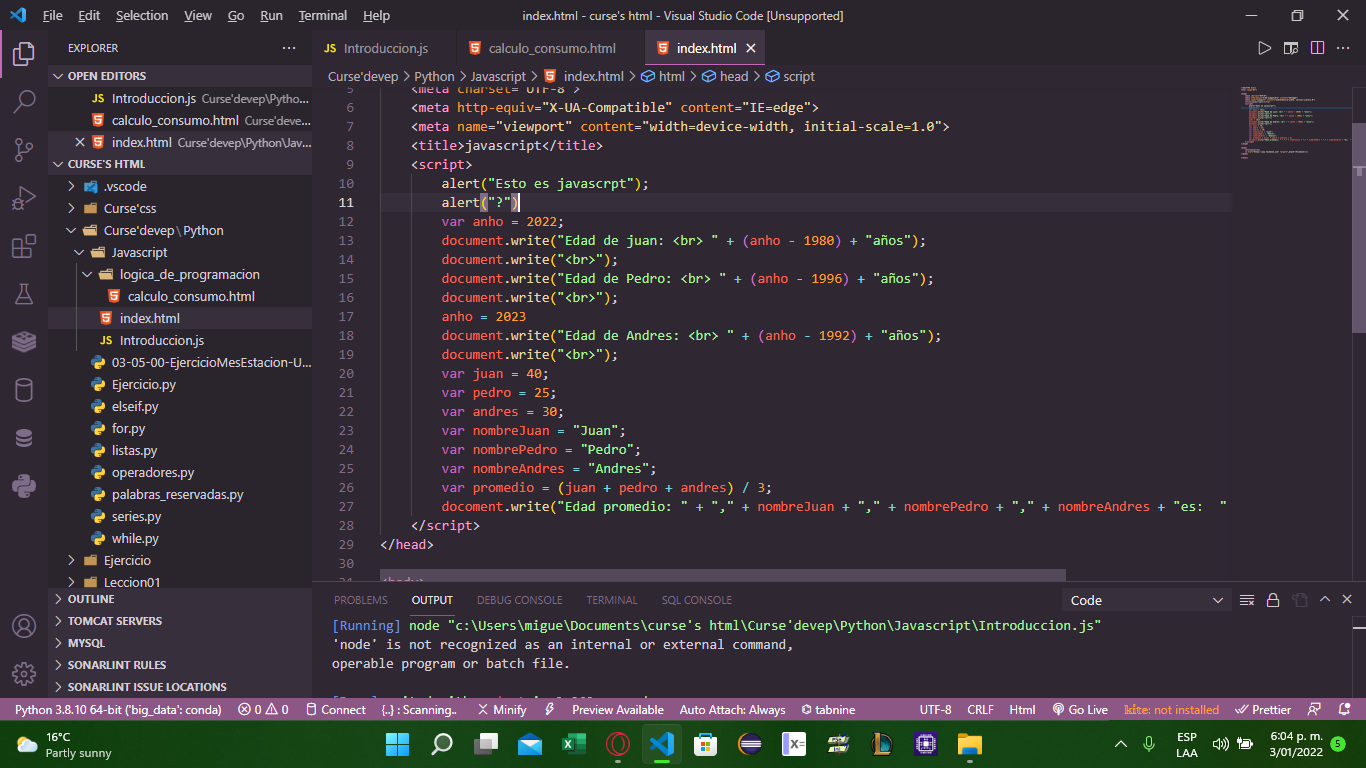Change CRLF end of line sequence
Image resolution: width=1366 pixels, height=768 pixels.
click(980, 710)
